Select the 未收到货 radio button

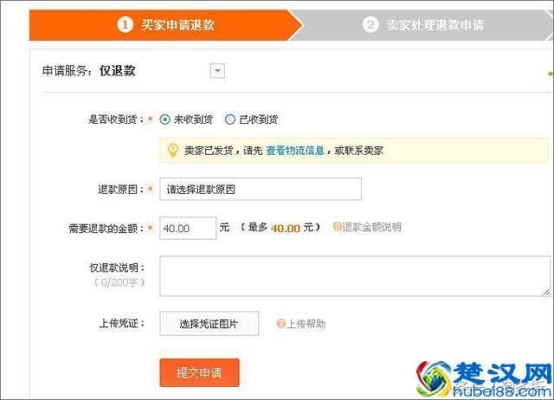165,119
